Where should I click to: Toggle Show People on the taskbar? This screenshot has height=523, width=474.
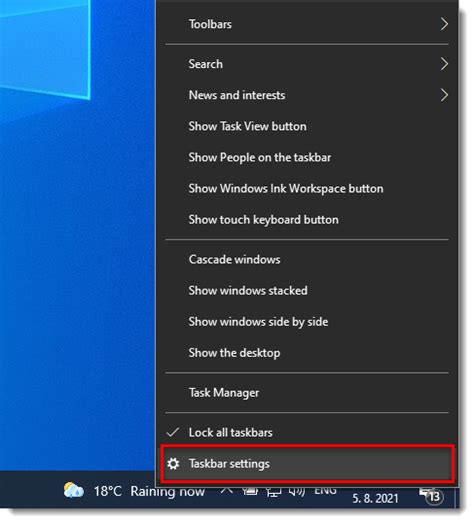(307, 157)
